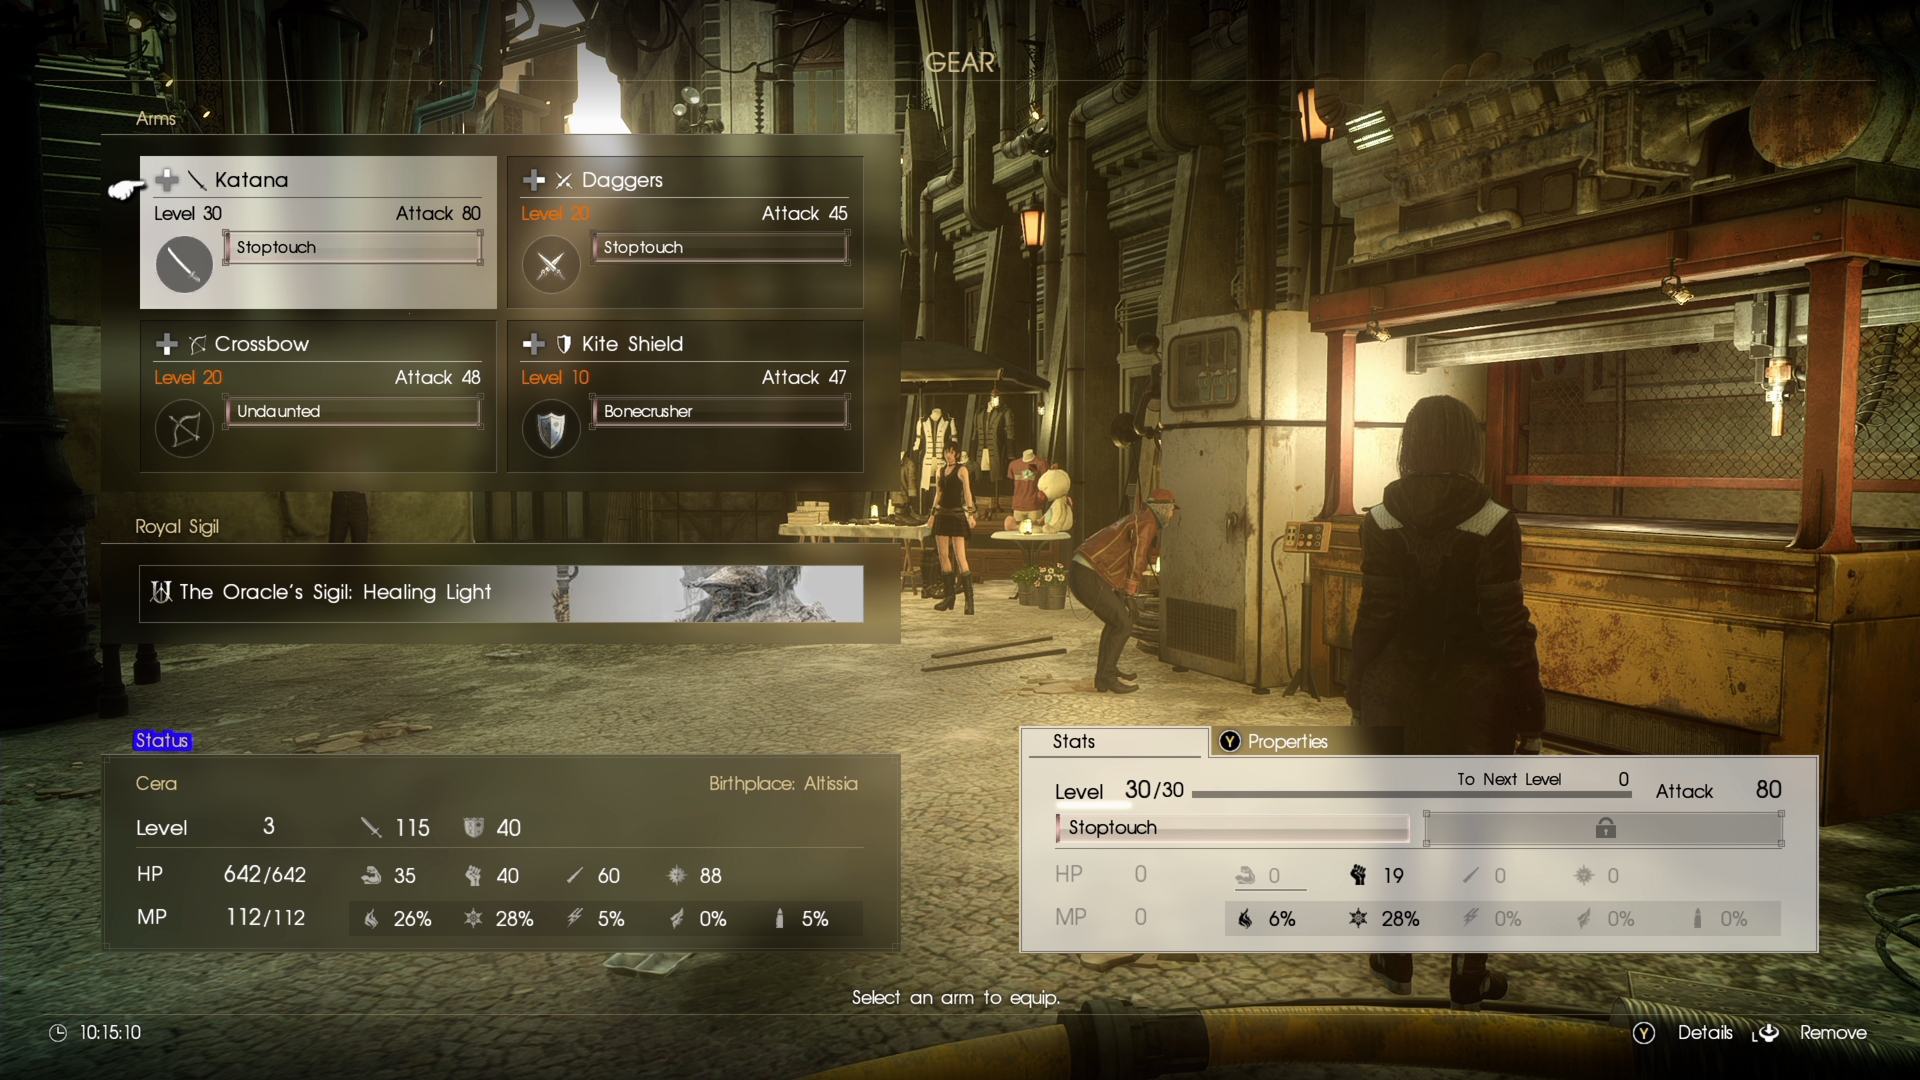Click the crossed blades icon before Daggers
This screenshot has width=1920, height=1080.
[x=564, y=180]
